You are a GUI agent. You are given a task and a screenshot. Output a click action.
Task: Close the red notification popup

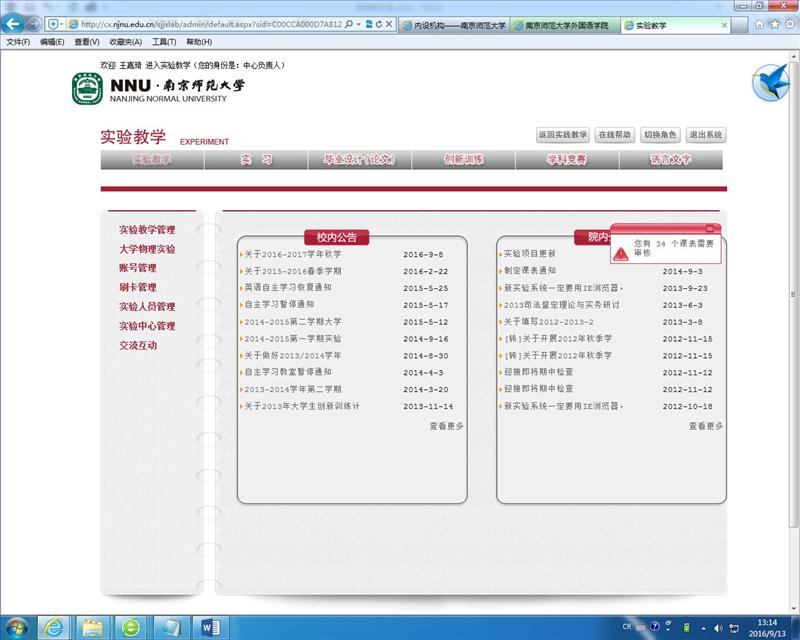(x=710, y=229)
